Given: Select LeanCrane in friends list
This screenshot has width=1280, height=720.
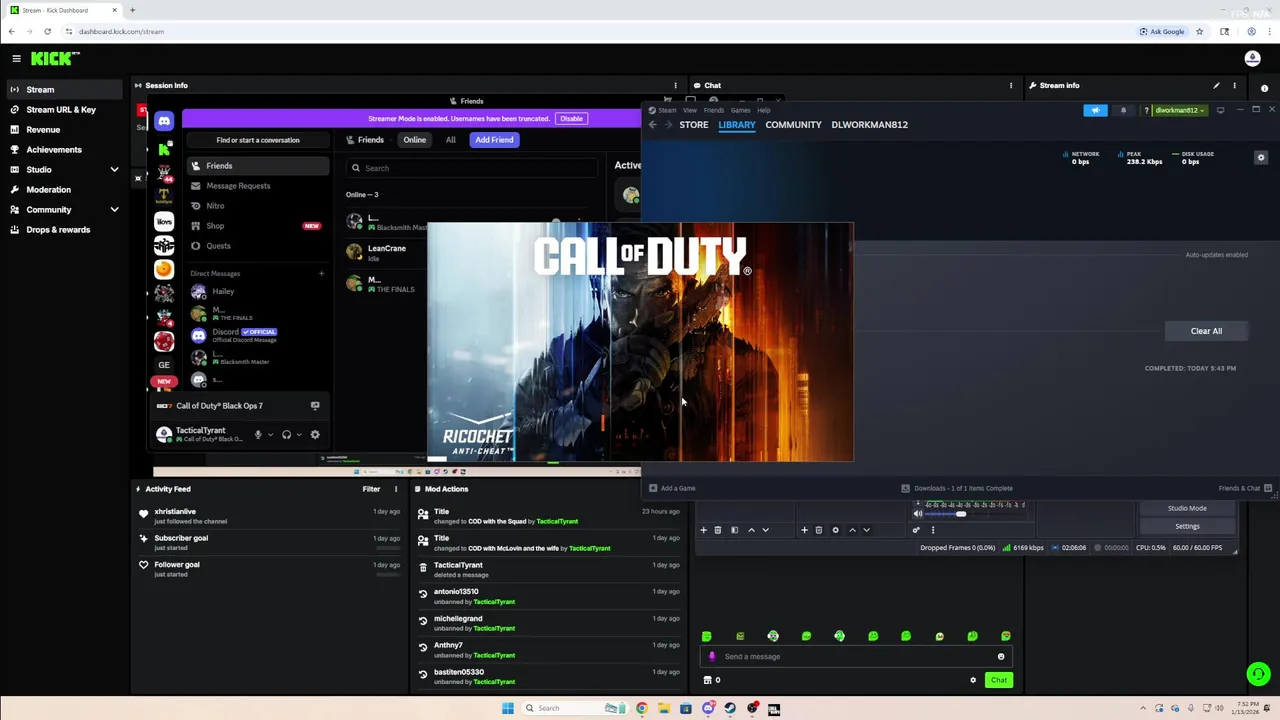Looking at the screenshot, I should 386,252.
